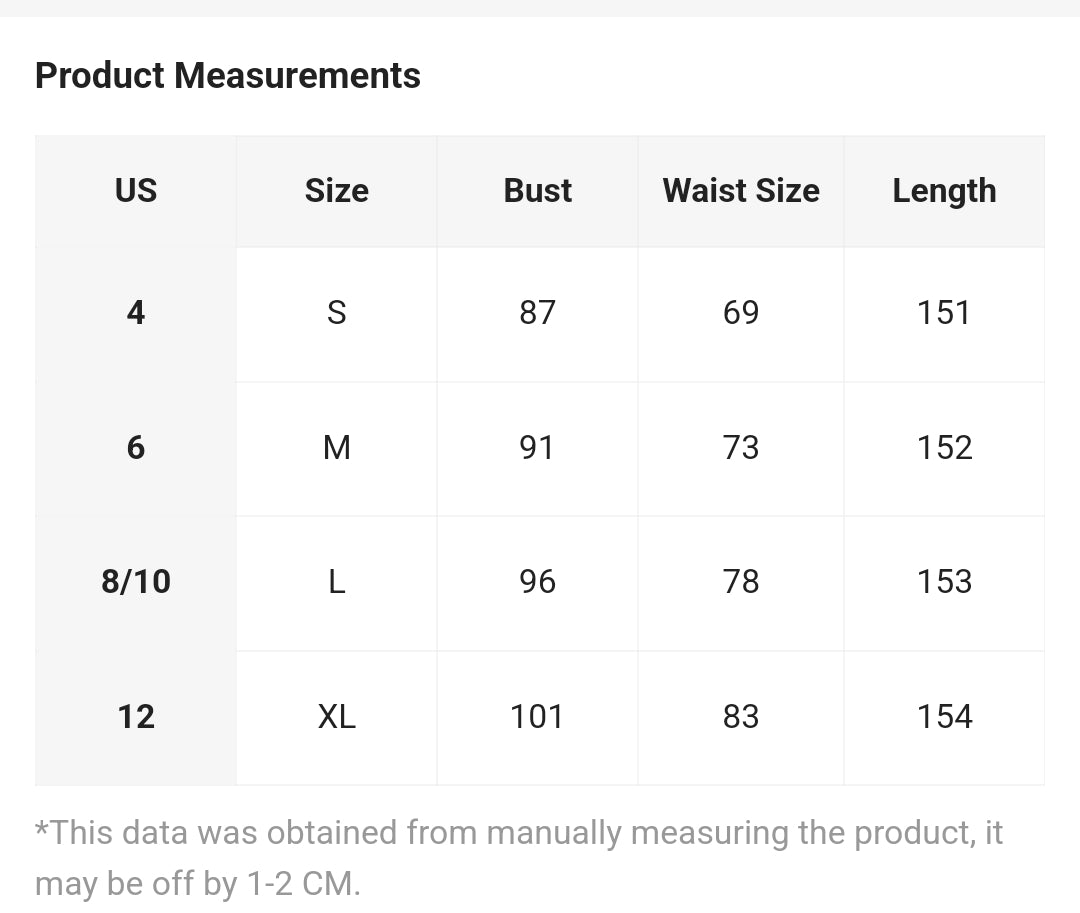Select the 8/10 US size cell
The height and width of the screenshot is (913, 1080).
coord(136,582)
